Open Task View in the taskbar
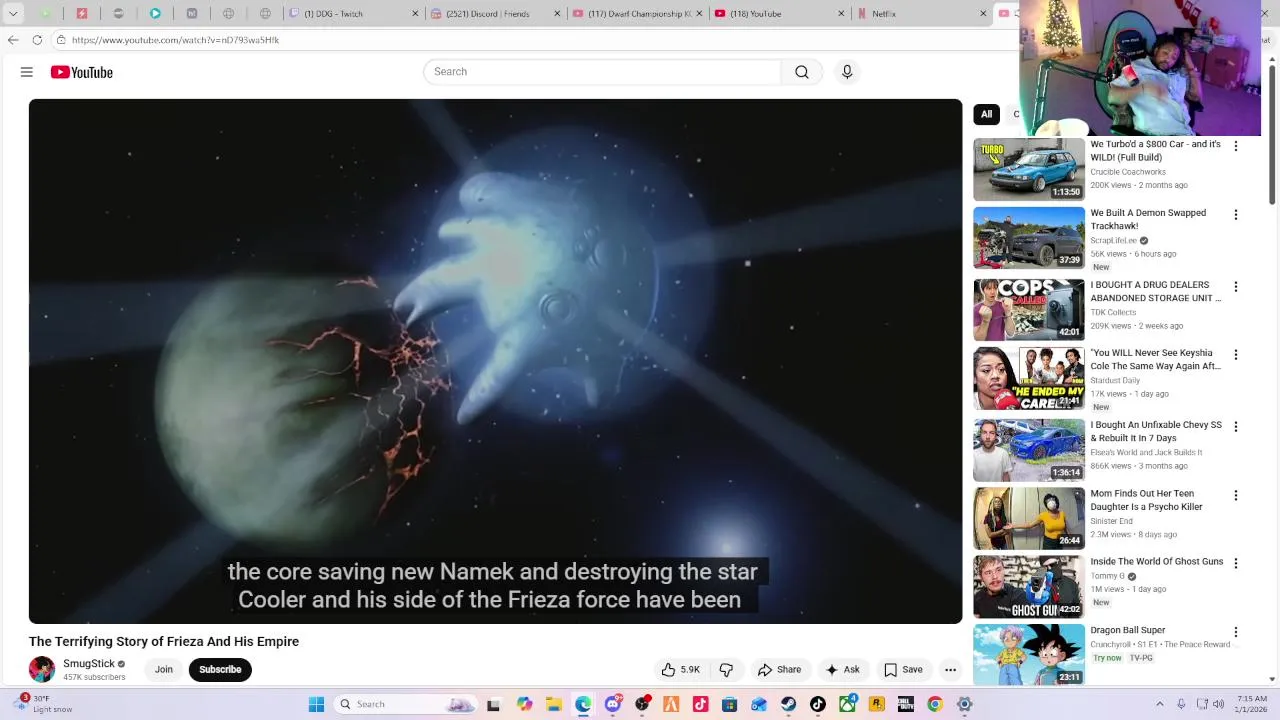The image size is (1280, 720). point(493,704)
